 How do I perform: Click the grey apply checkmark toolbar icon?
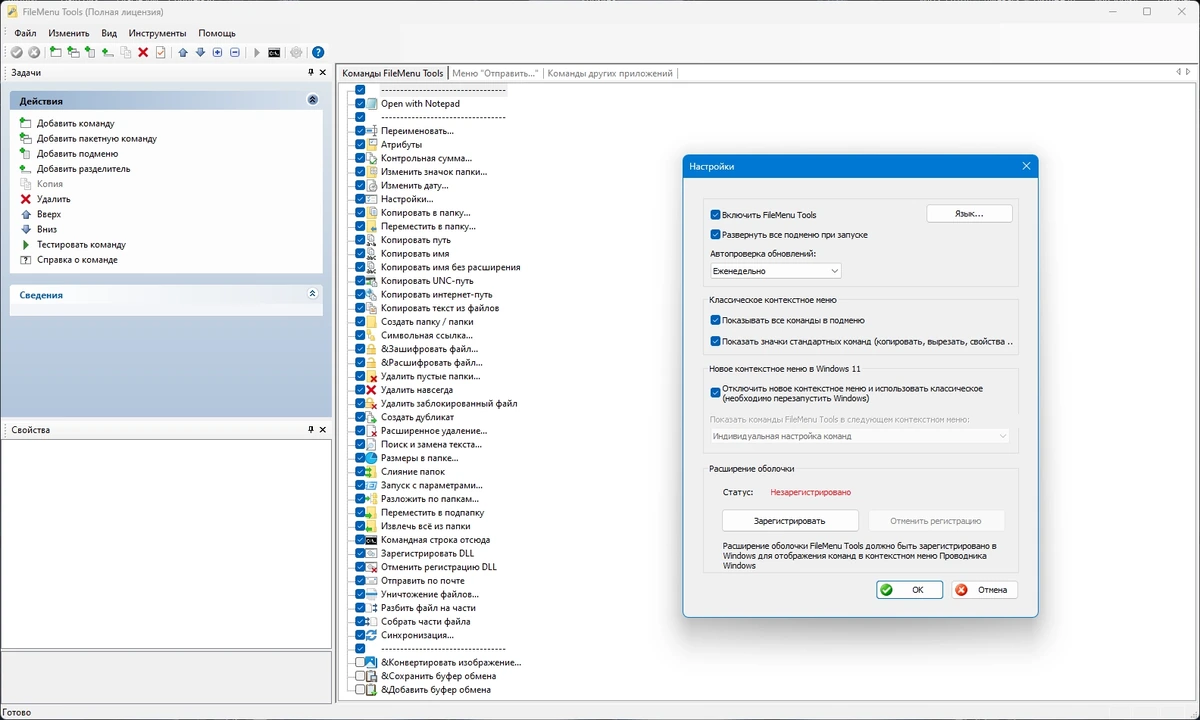point(16,52)
